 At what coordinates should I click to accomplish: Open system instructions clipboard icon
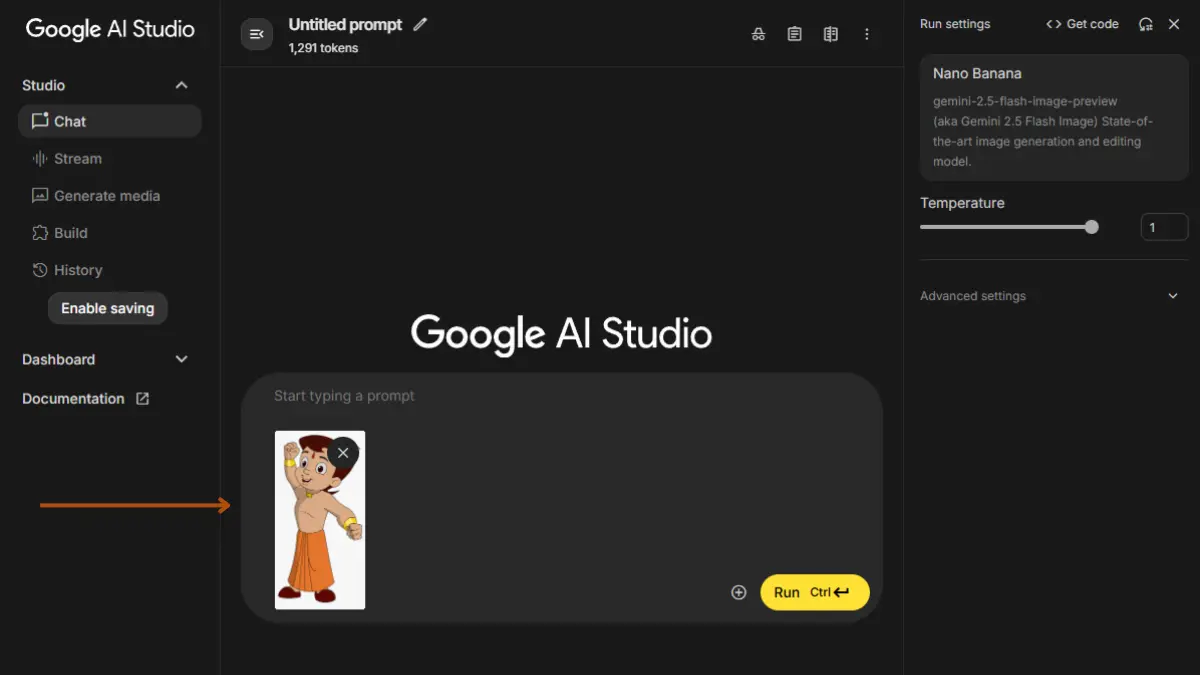794,34
